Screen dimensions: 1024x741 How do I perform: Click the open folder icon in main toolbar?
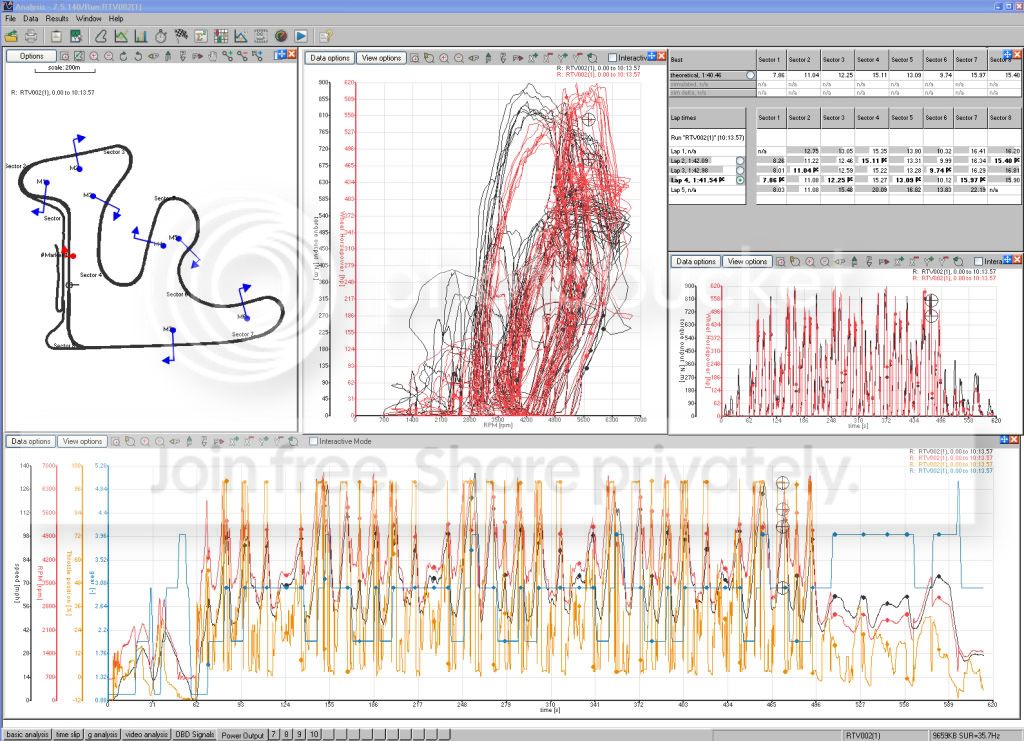(x=10, y=35)
